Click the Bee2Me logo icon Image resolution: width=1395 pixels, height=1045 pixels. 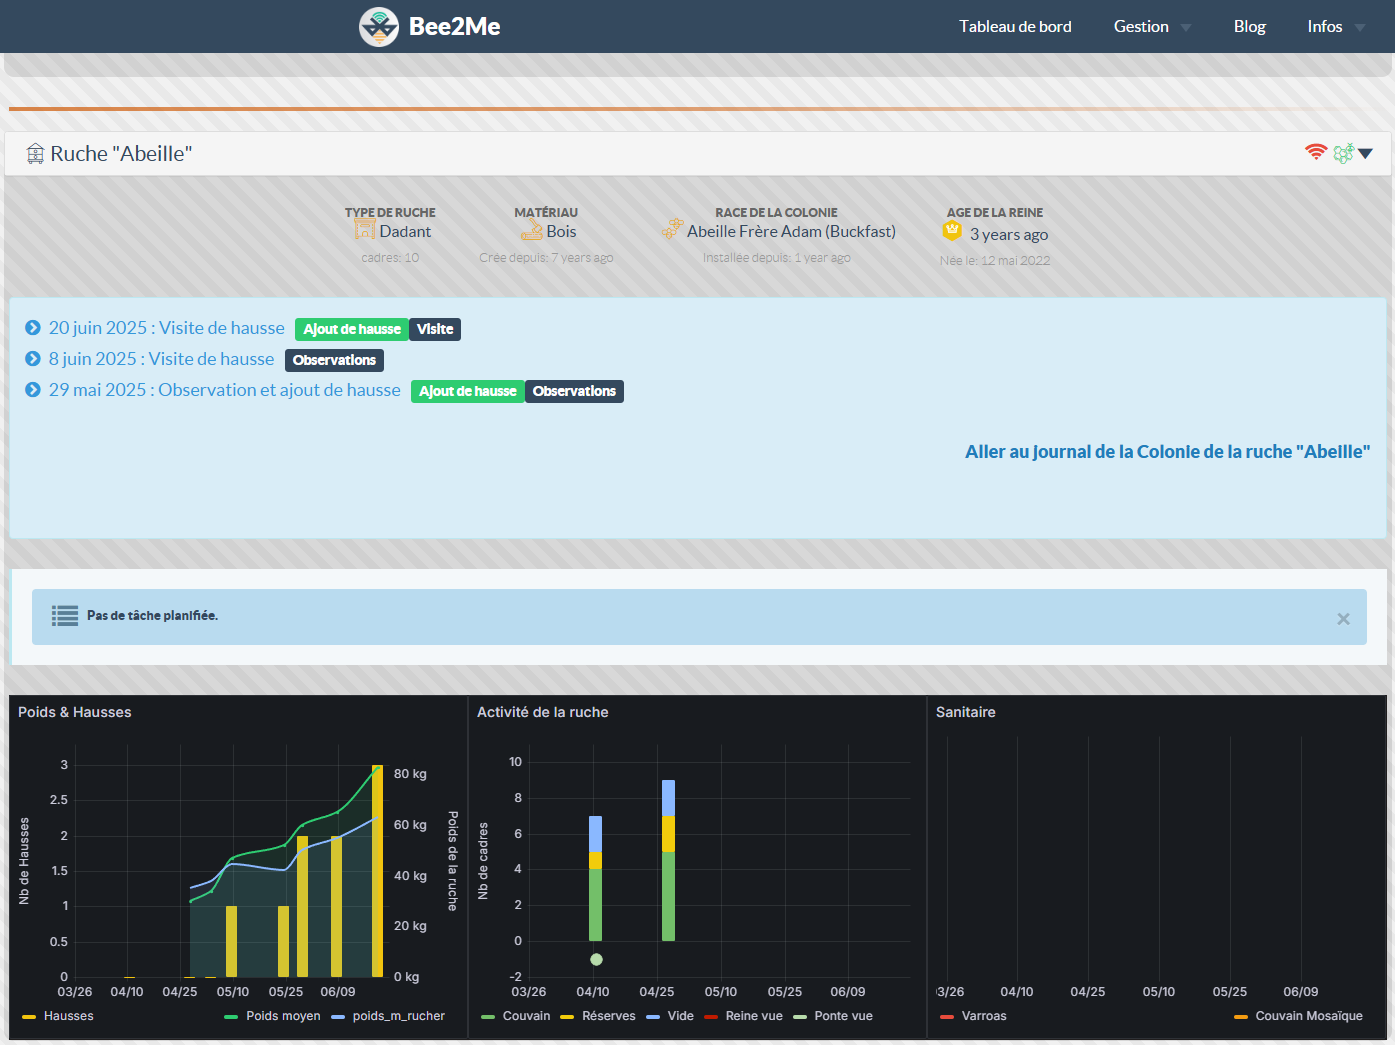(379, 27)
